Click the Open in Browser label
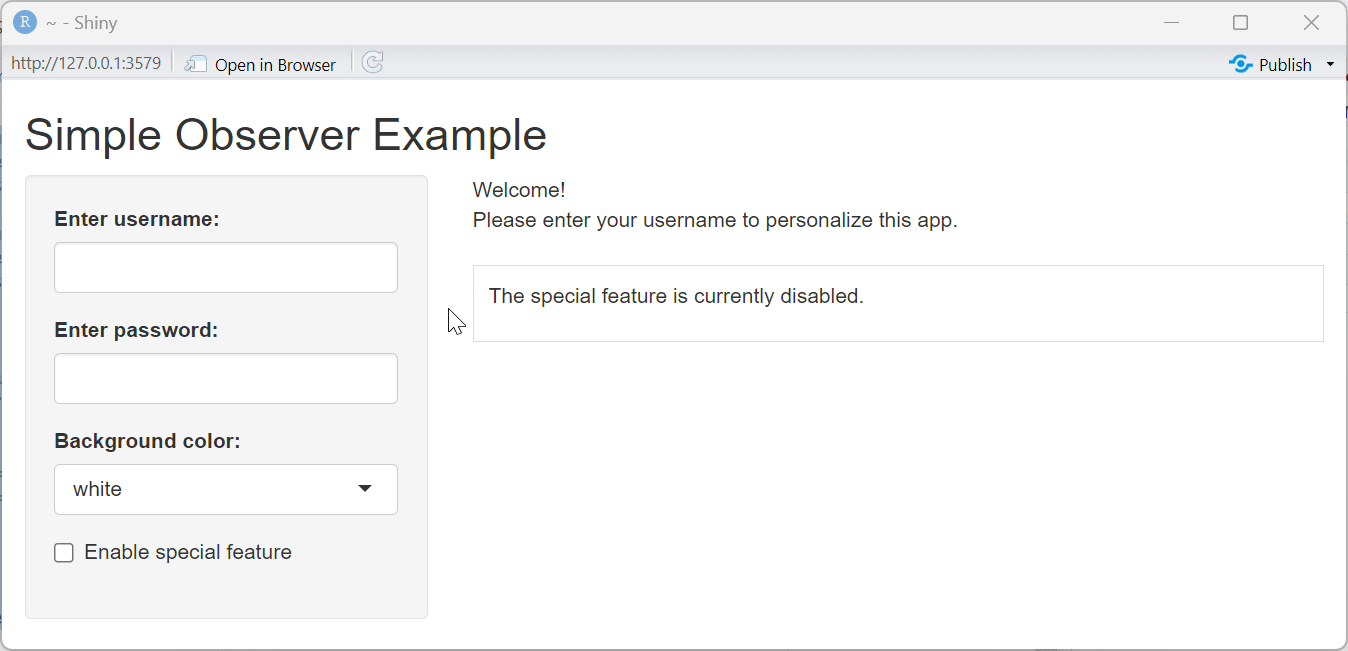Viewport: 1348px width, 651px height. [275, 64]
